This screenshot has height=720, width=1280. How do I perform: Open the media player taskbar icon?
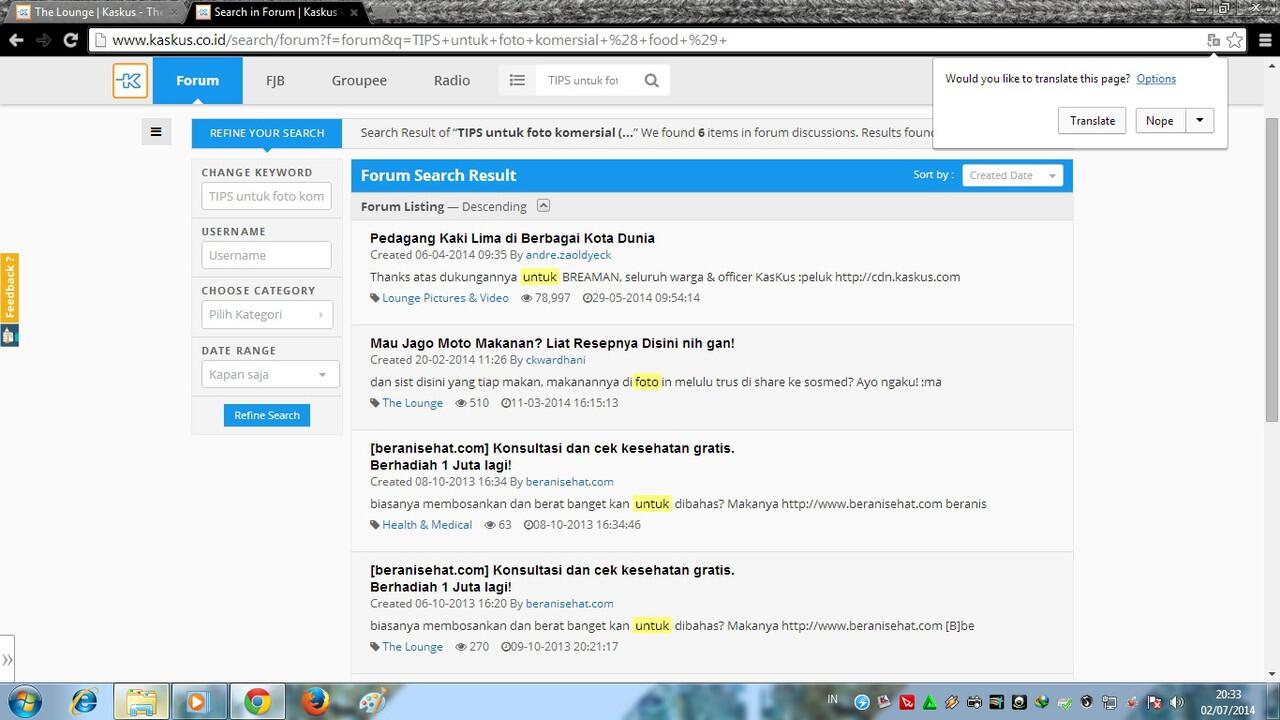pyautogui.click(x=199, y=702)
